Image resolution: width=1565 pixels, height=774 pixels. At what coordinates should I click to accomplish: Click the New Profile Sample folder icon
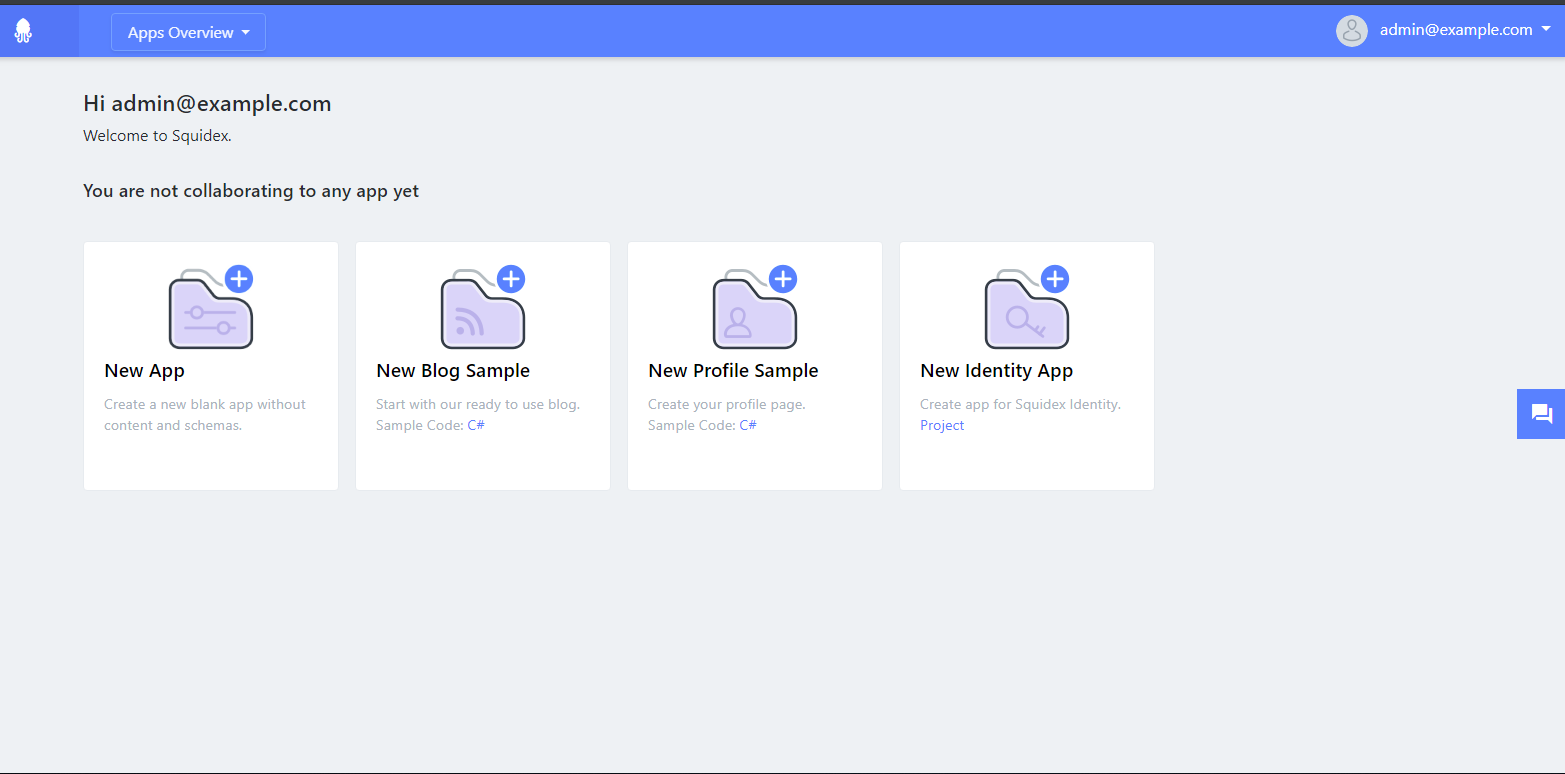(x=755, y=307)
